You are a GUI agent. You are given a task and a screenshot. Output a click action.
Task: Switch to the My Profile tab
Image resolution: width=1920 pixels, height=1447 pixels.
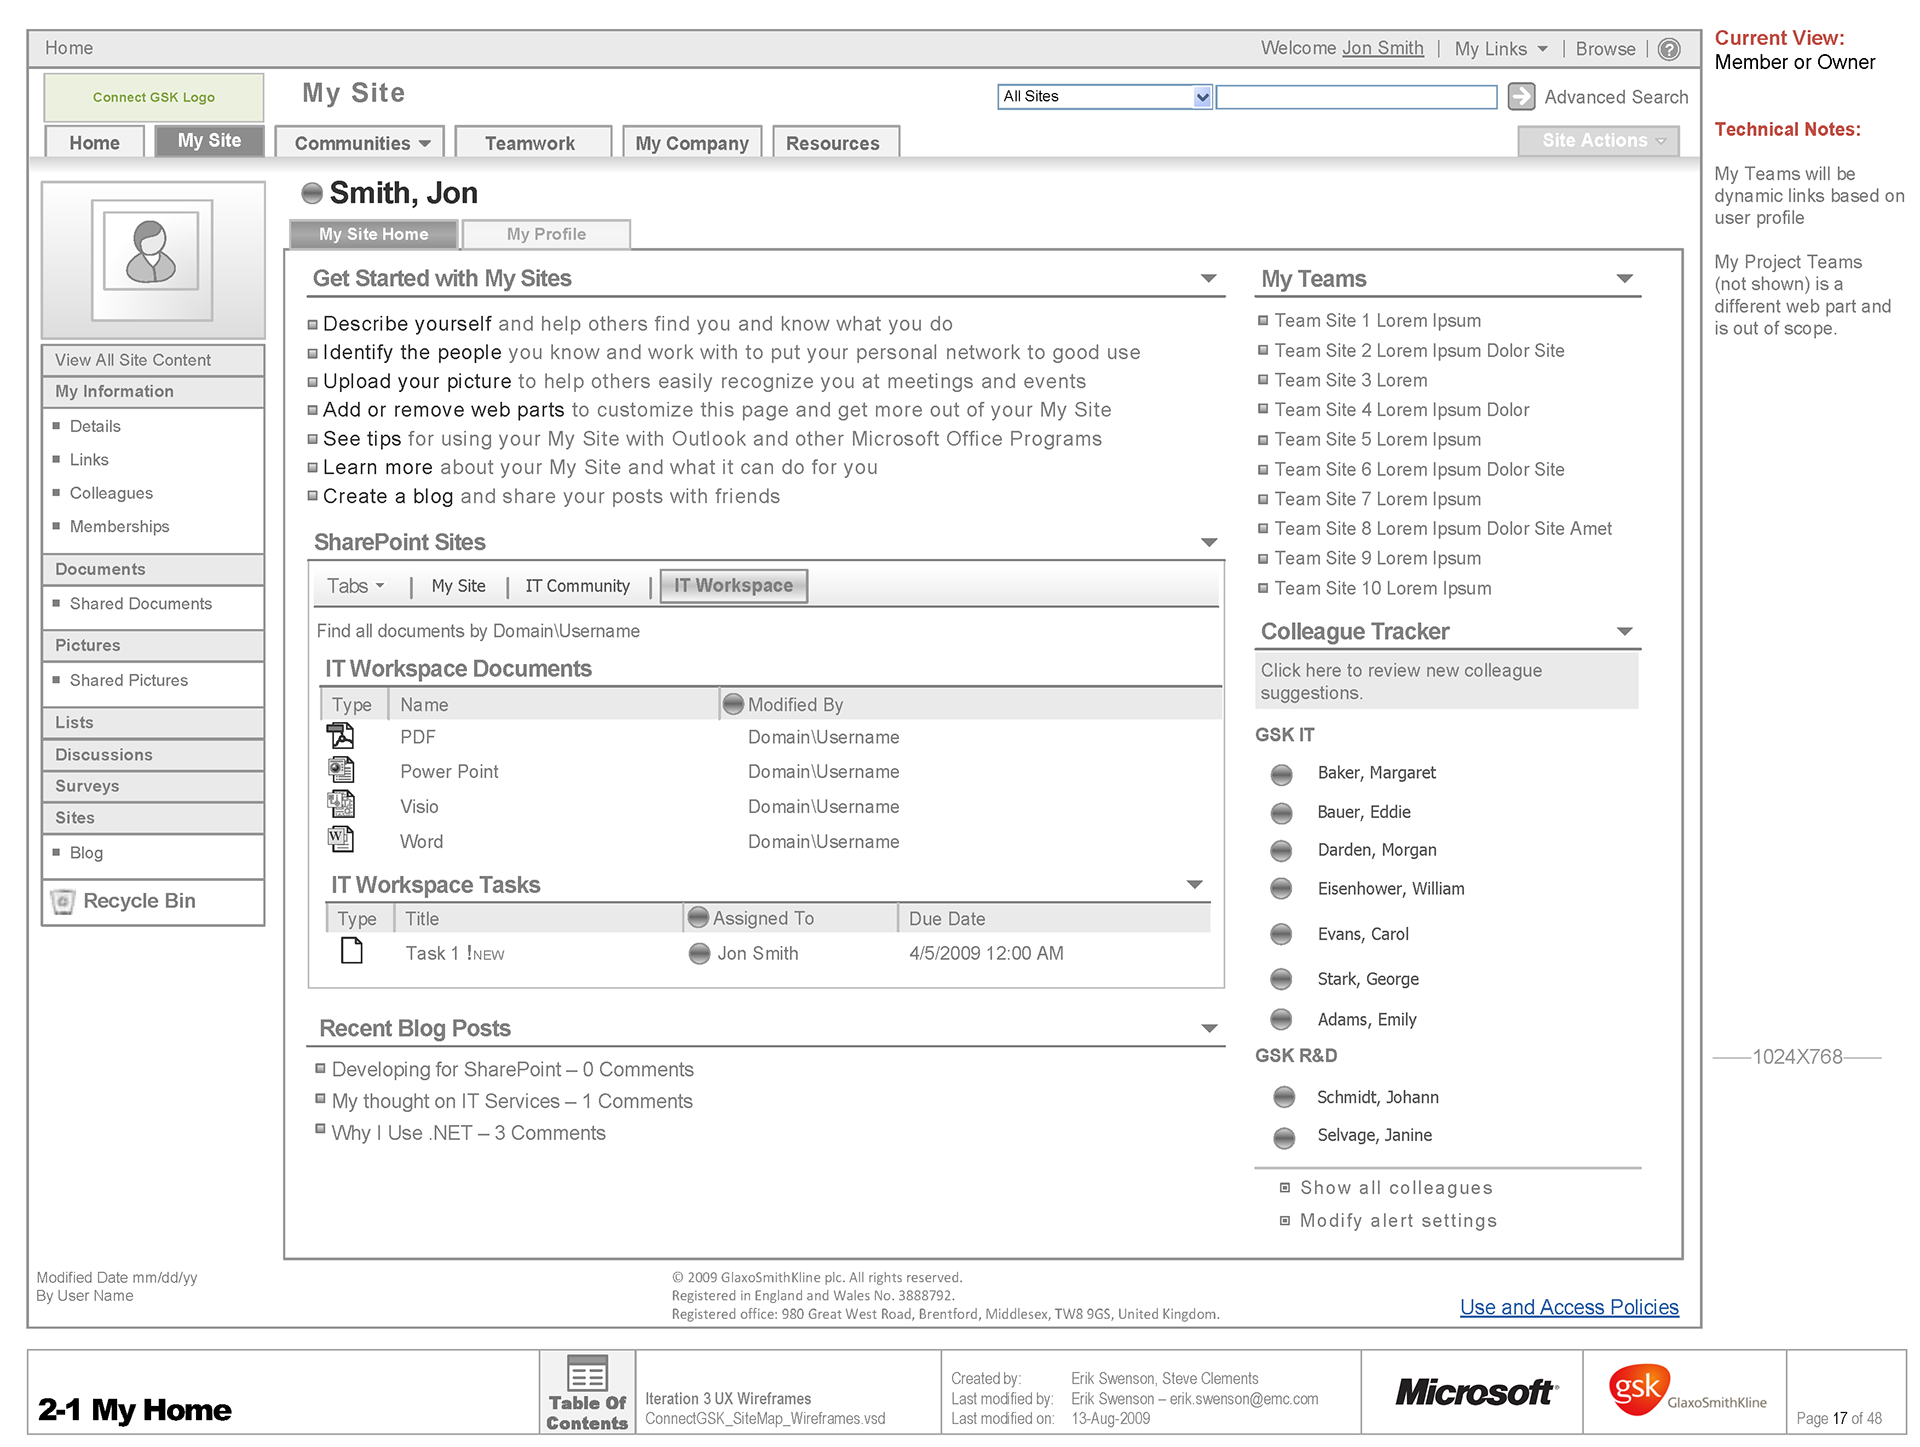(546, 234)
